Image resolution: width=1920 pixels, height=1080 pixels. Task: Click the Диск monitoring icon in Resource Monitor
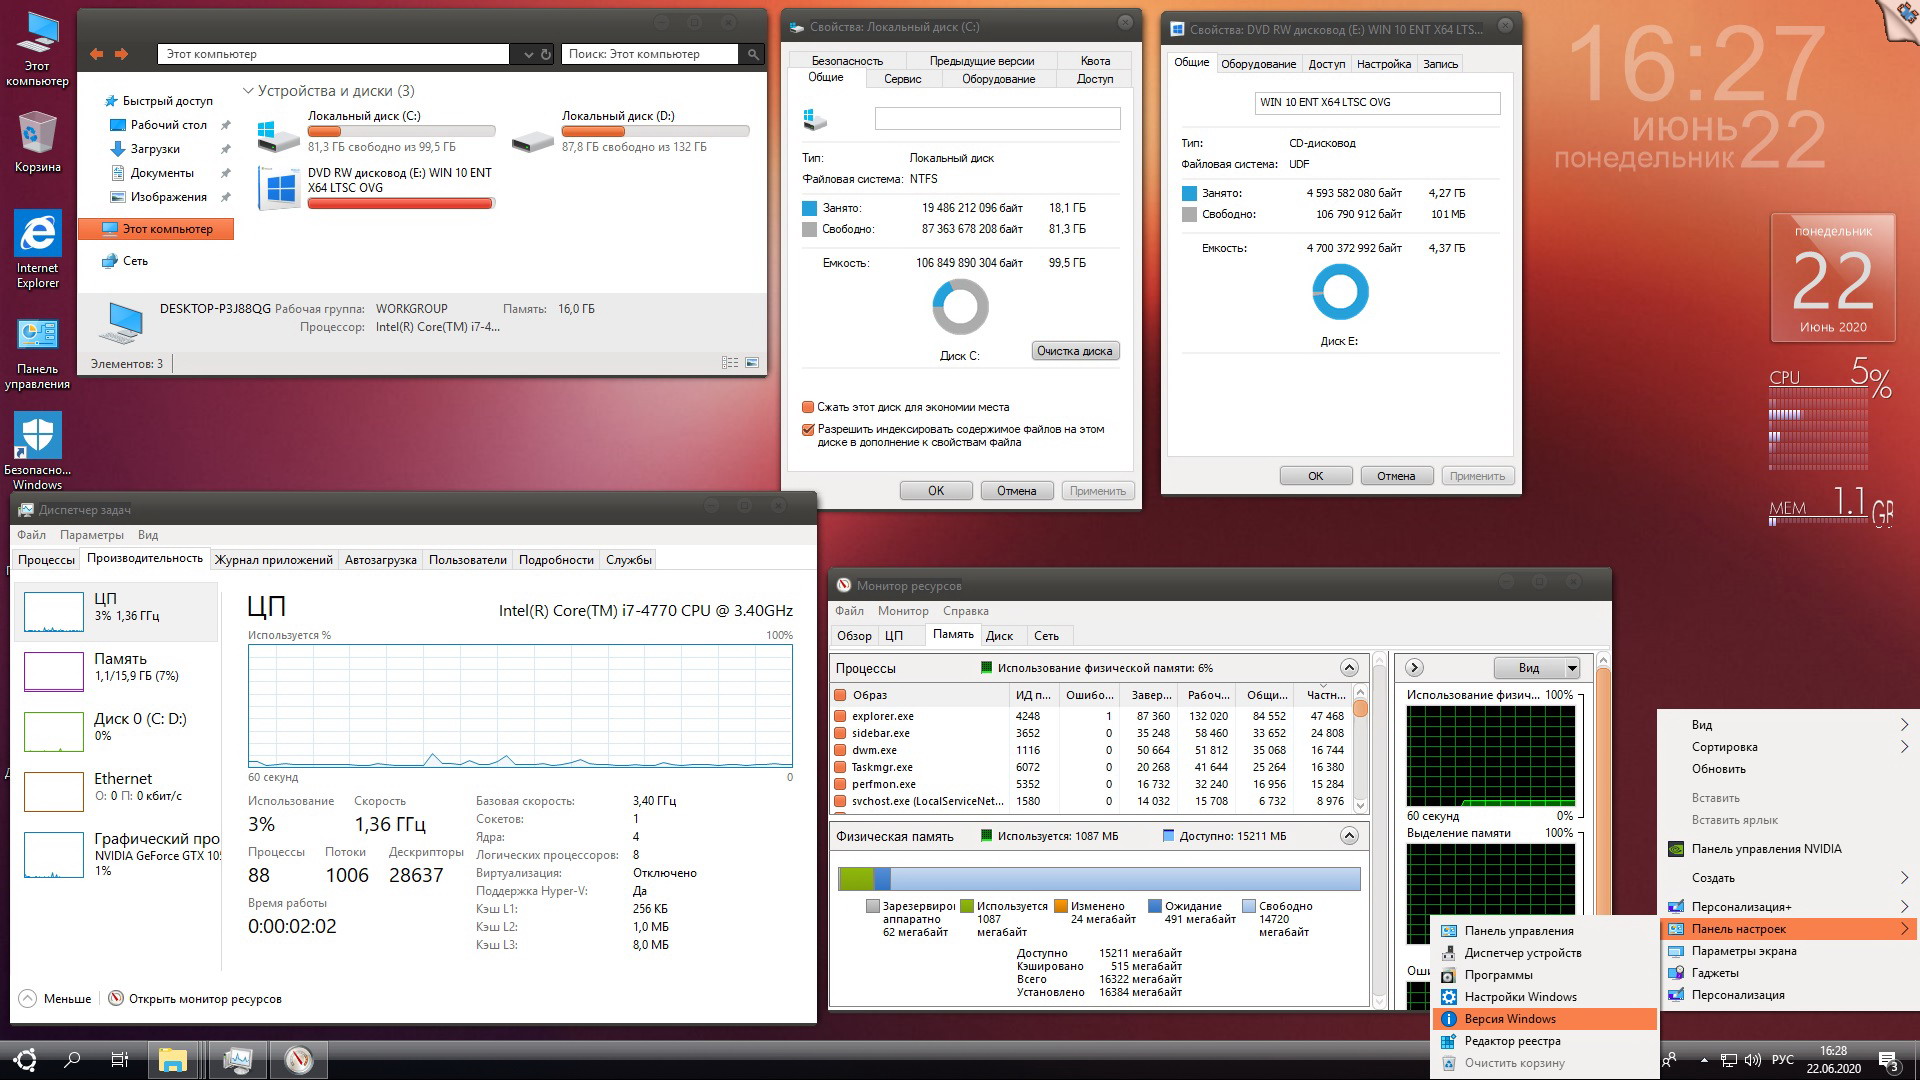pyautogui.click(x=1000, y=634)
